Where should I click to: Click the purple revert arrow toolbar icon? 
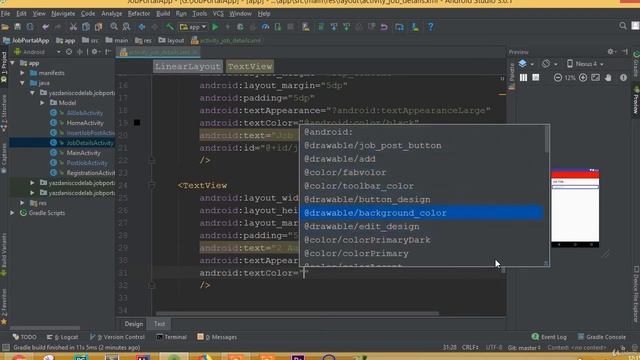coord(384,27)
